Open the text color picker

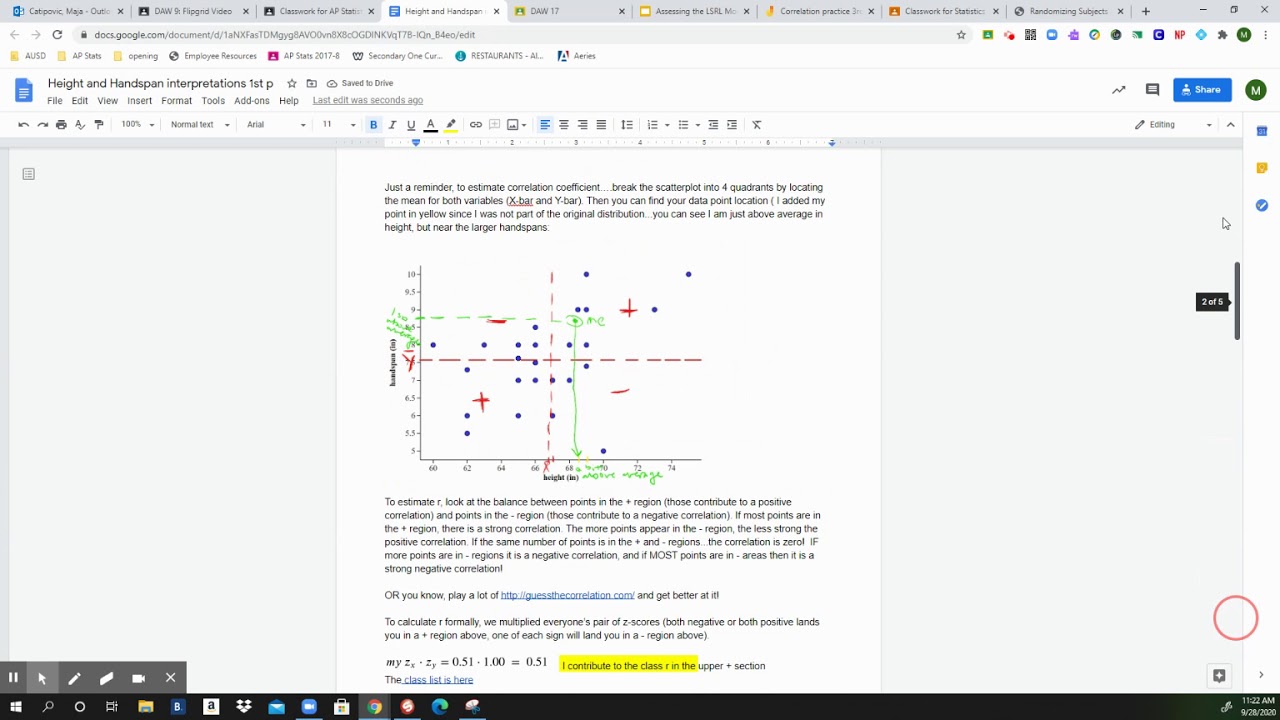(430, 124)
